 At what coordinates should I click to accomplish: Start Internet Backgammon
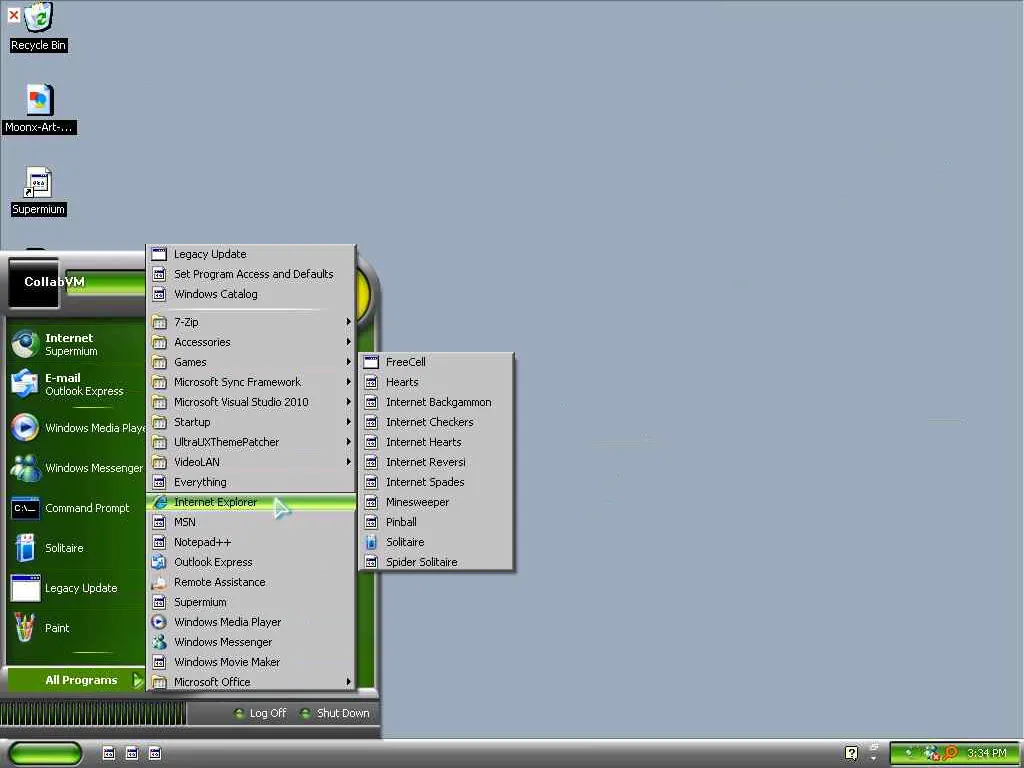[x=436, y=402]
